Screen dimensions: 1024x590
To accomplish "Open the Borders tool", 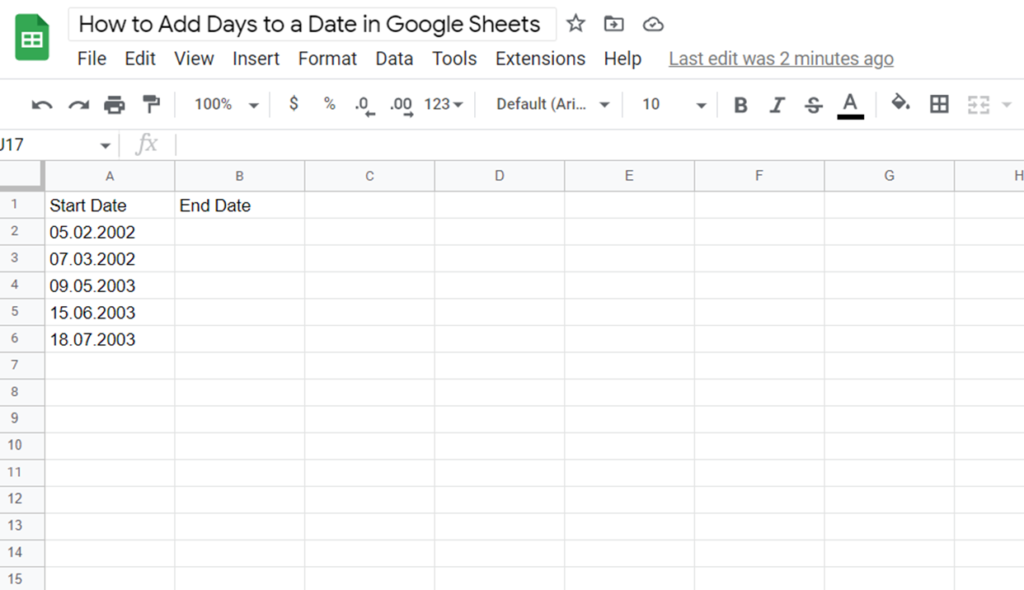I will click(x=939, y=104).
